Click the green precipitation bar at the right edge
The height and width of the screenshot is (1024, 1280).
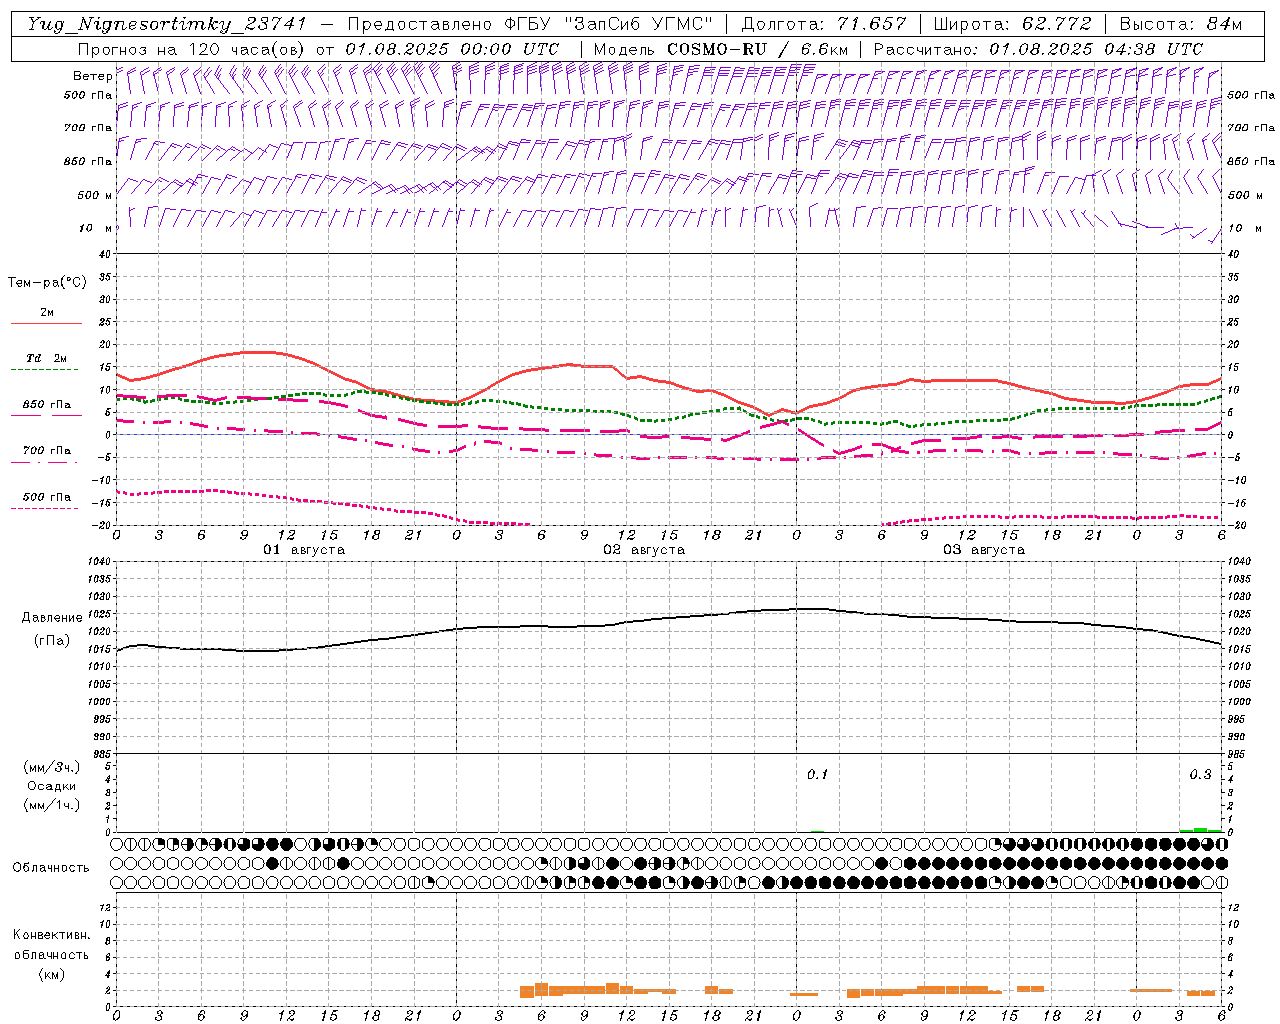(1200, 830)
